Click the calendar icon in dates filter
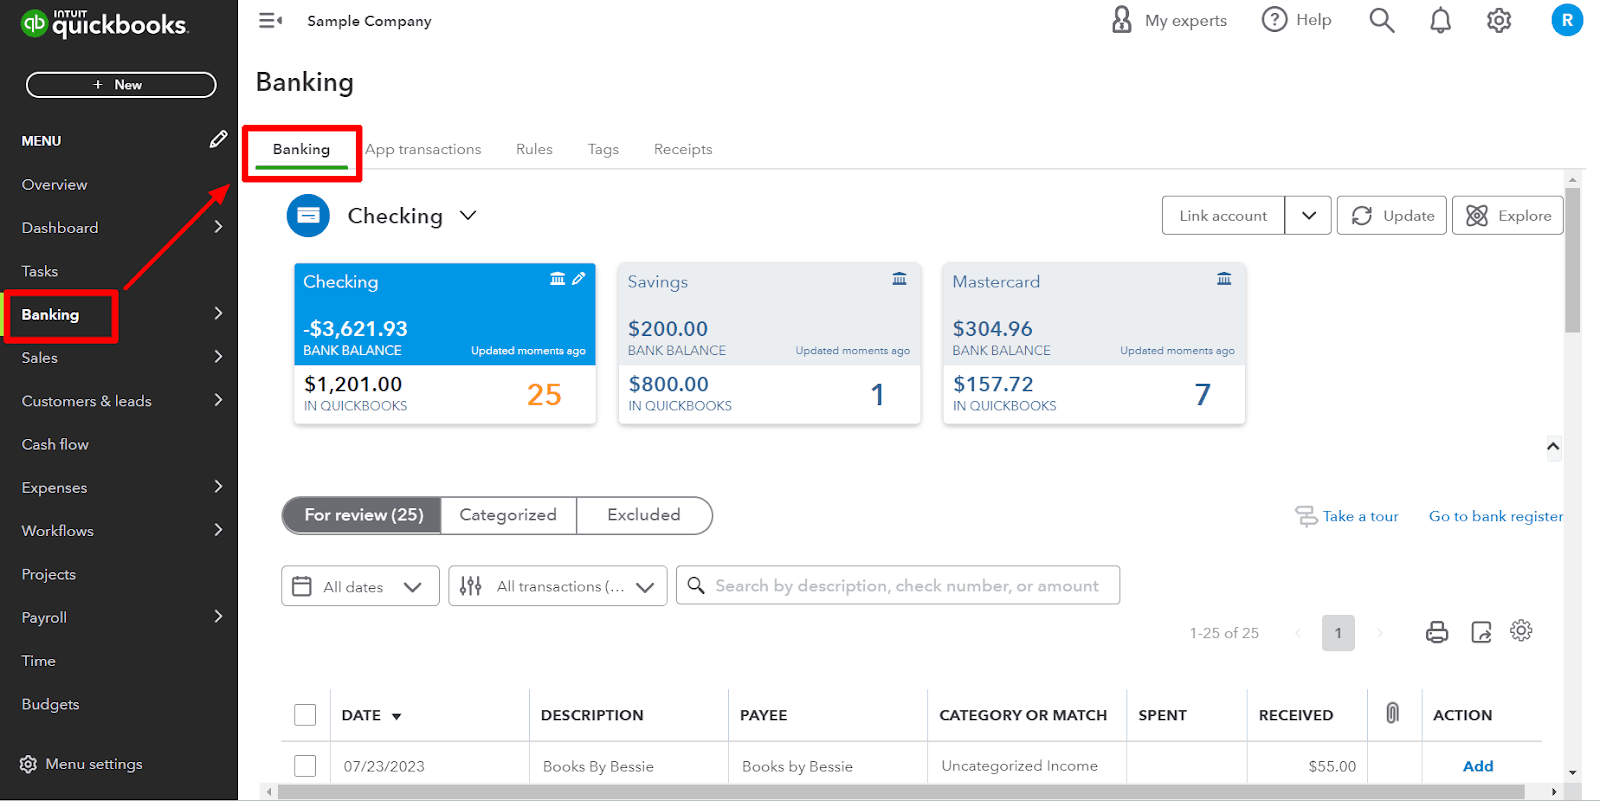Screen dimensions: 1600x801 (302, 586)
